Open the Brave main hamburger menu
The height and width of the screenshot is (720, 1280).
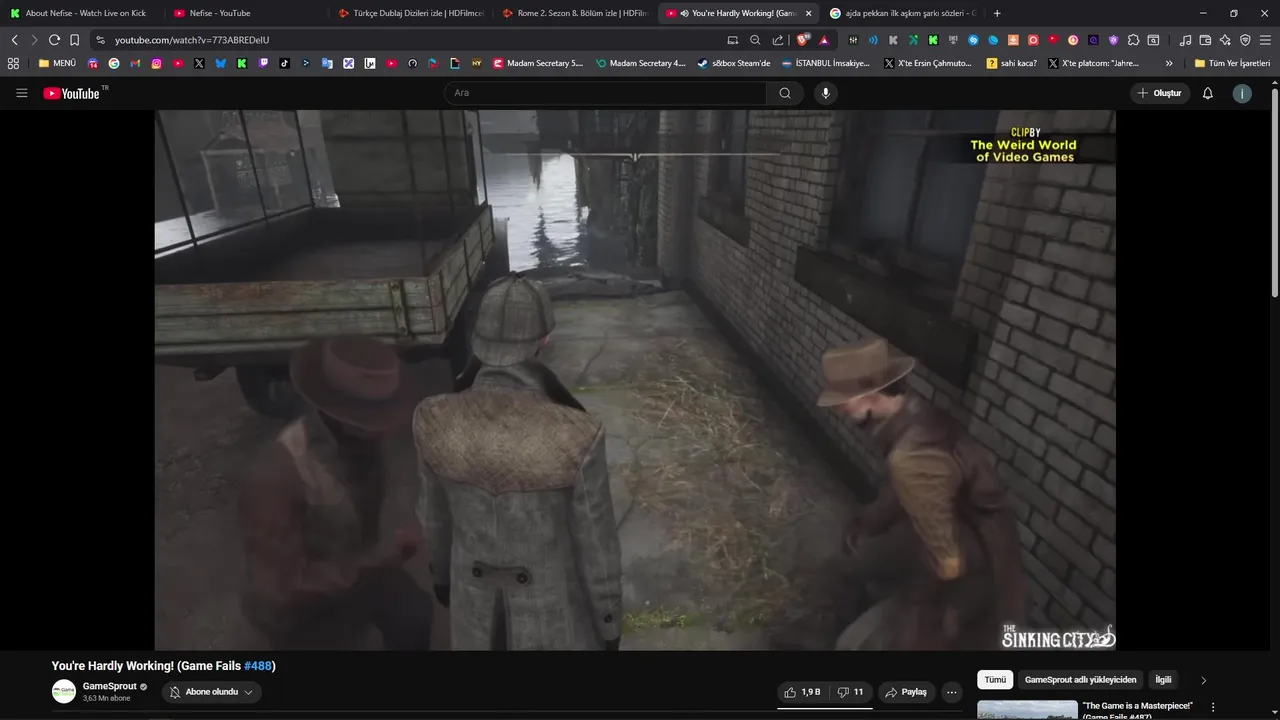(1265, 40)
